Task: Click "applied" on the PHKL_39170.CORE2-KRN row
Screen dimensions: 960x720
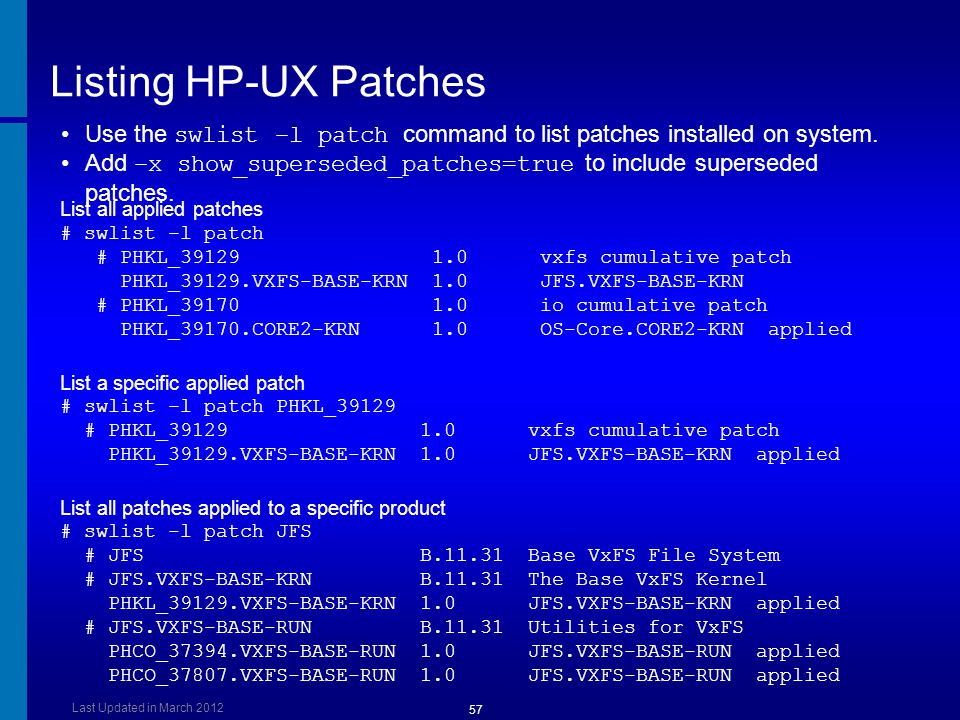Action: coord(810,330)
